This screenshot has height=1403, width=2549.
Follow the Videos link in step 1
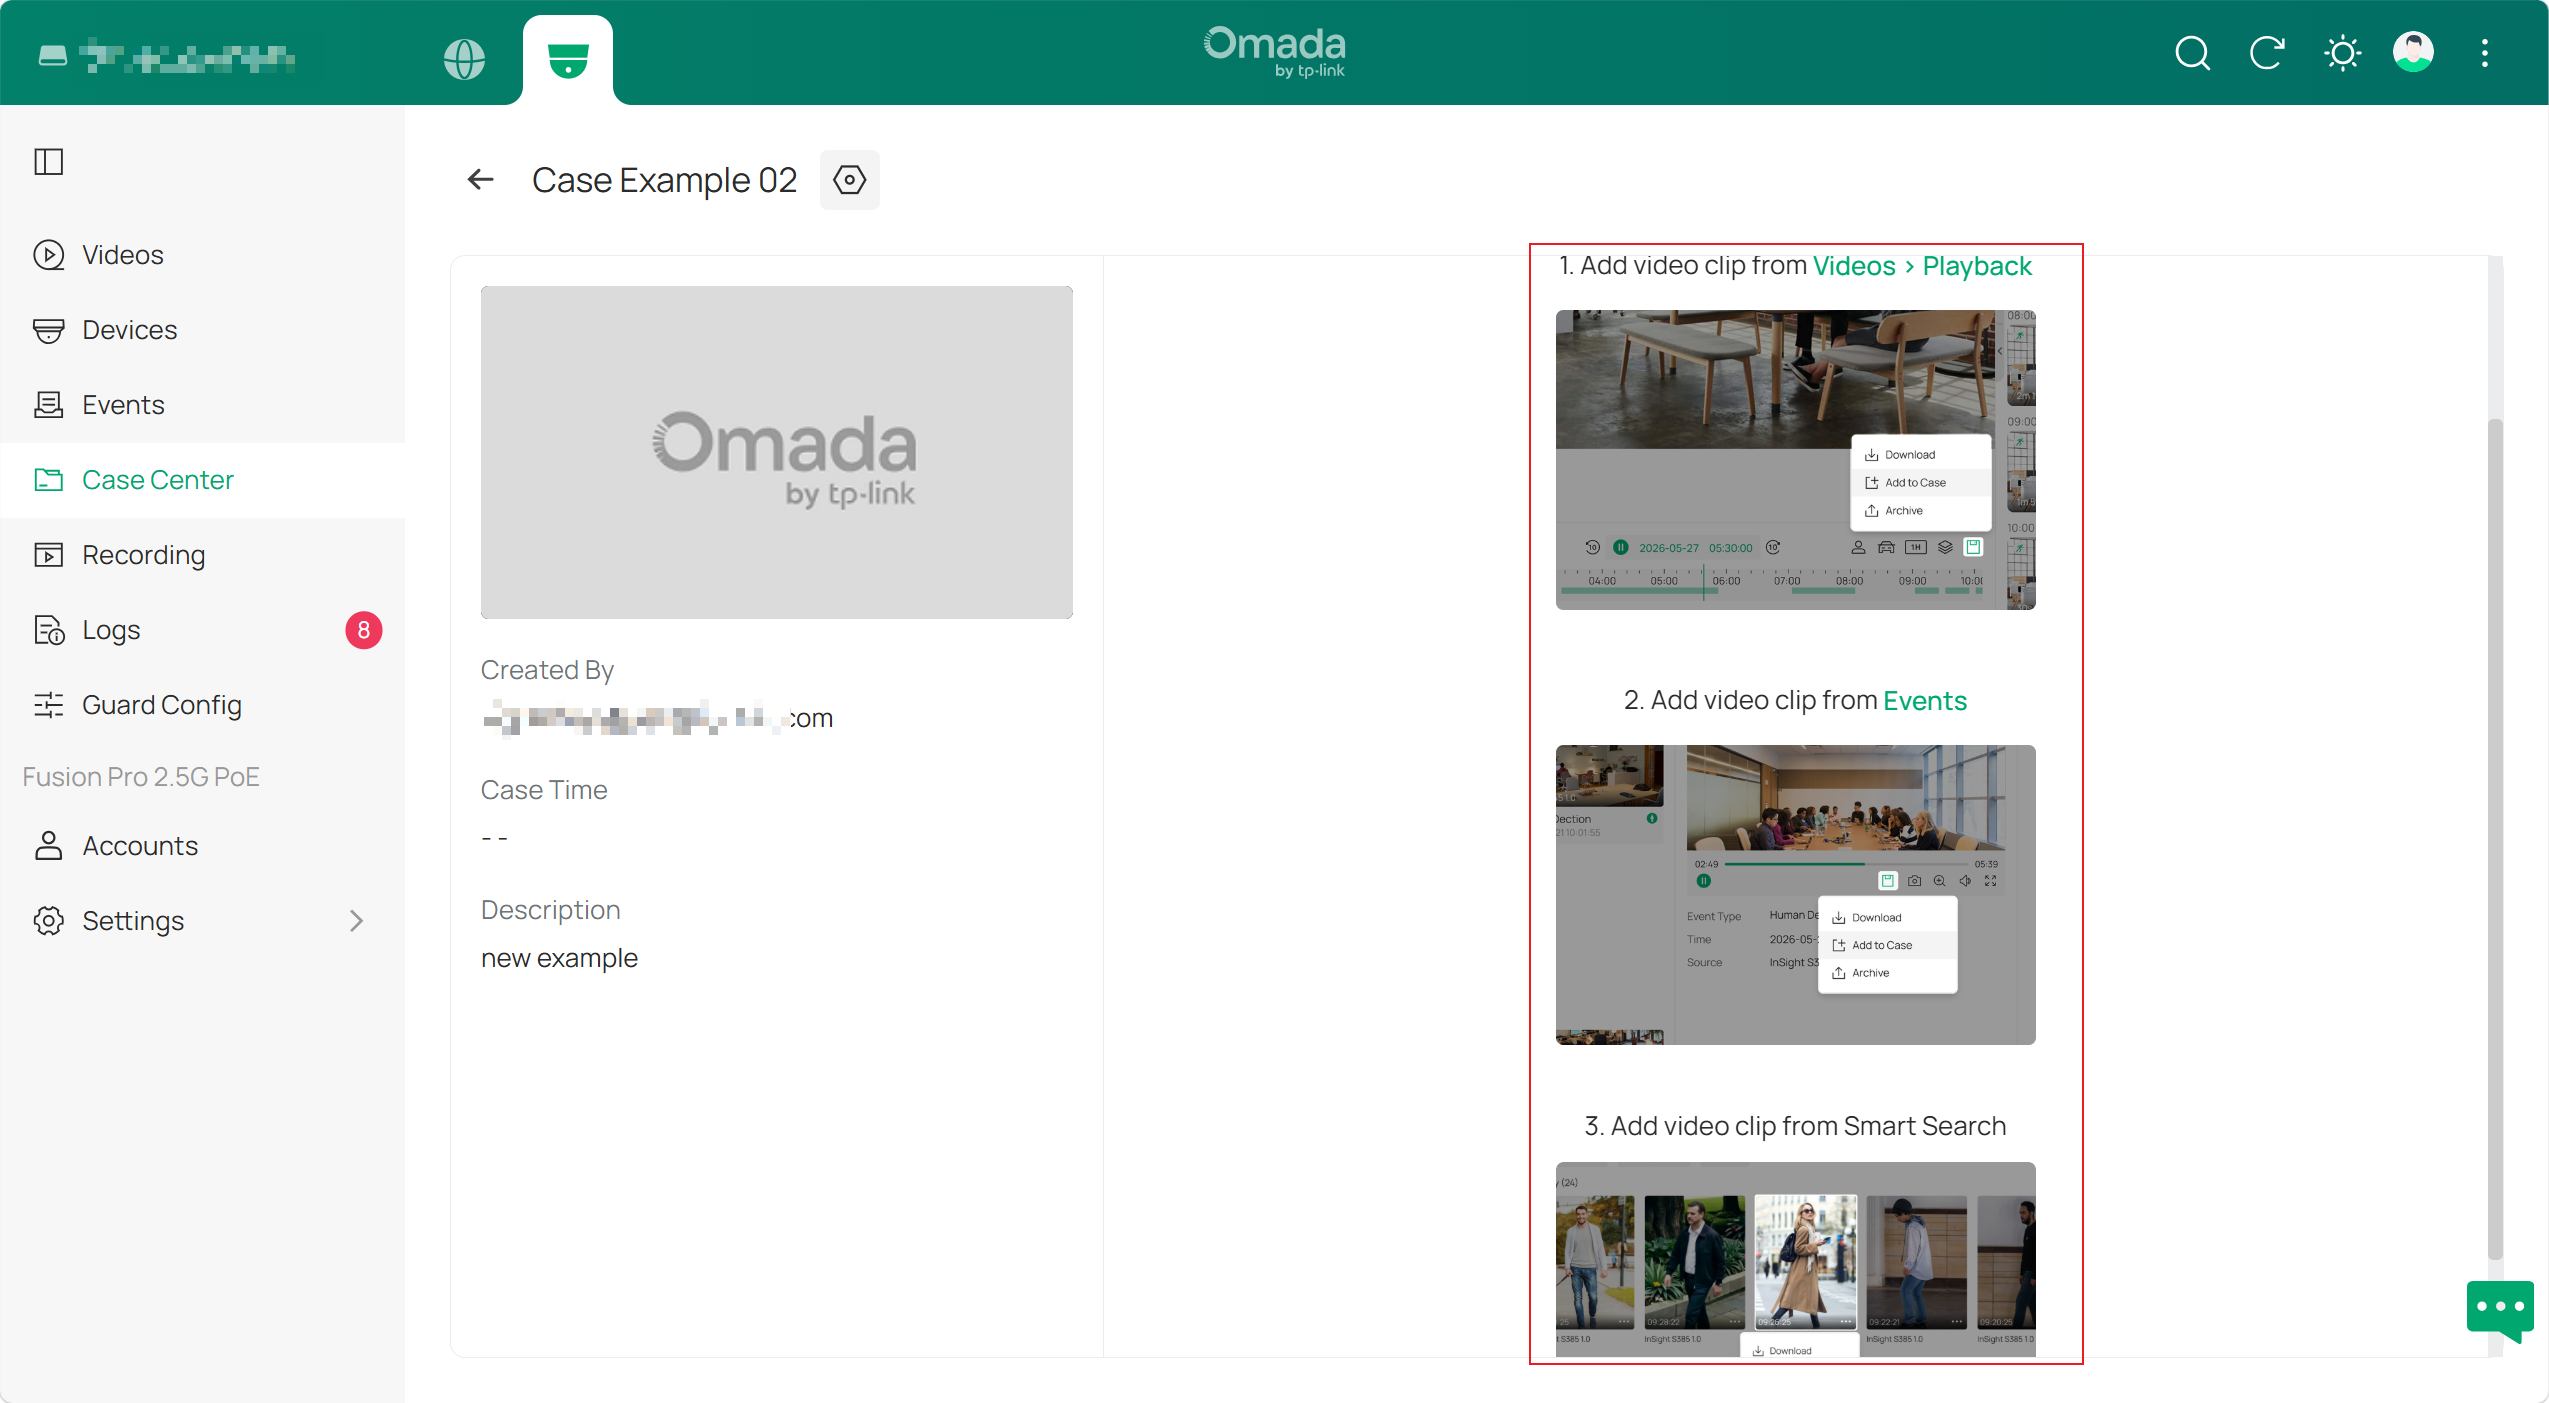(x=1854, y=266)
